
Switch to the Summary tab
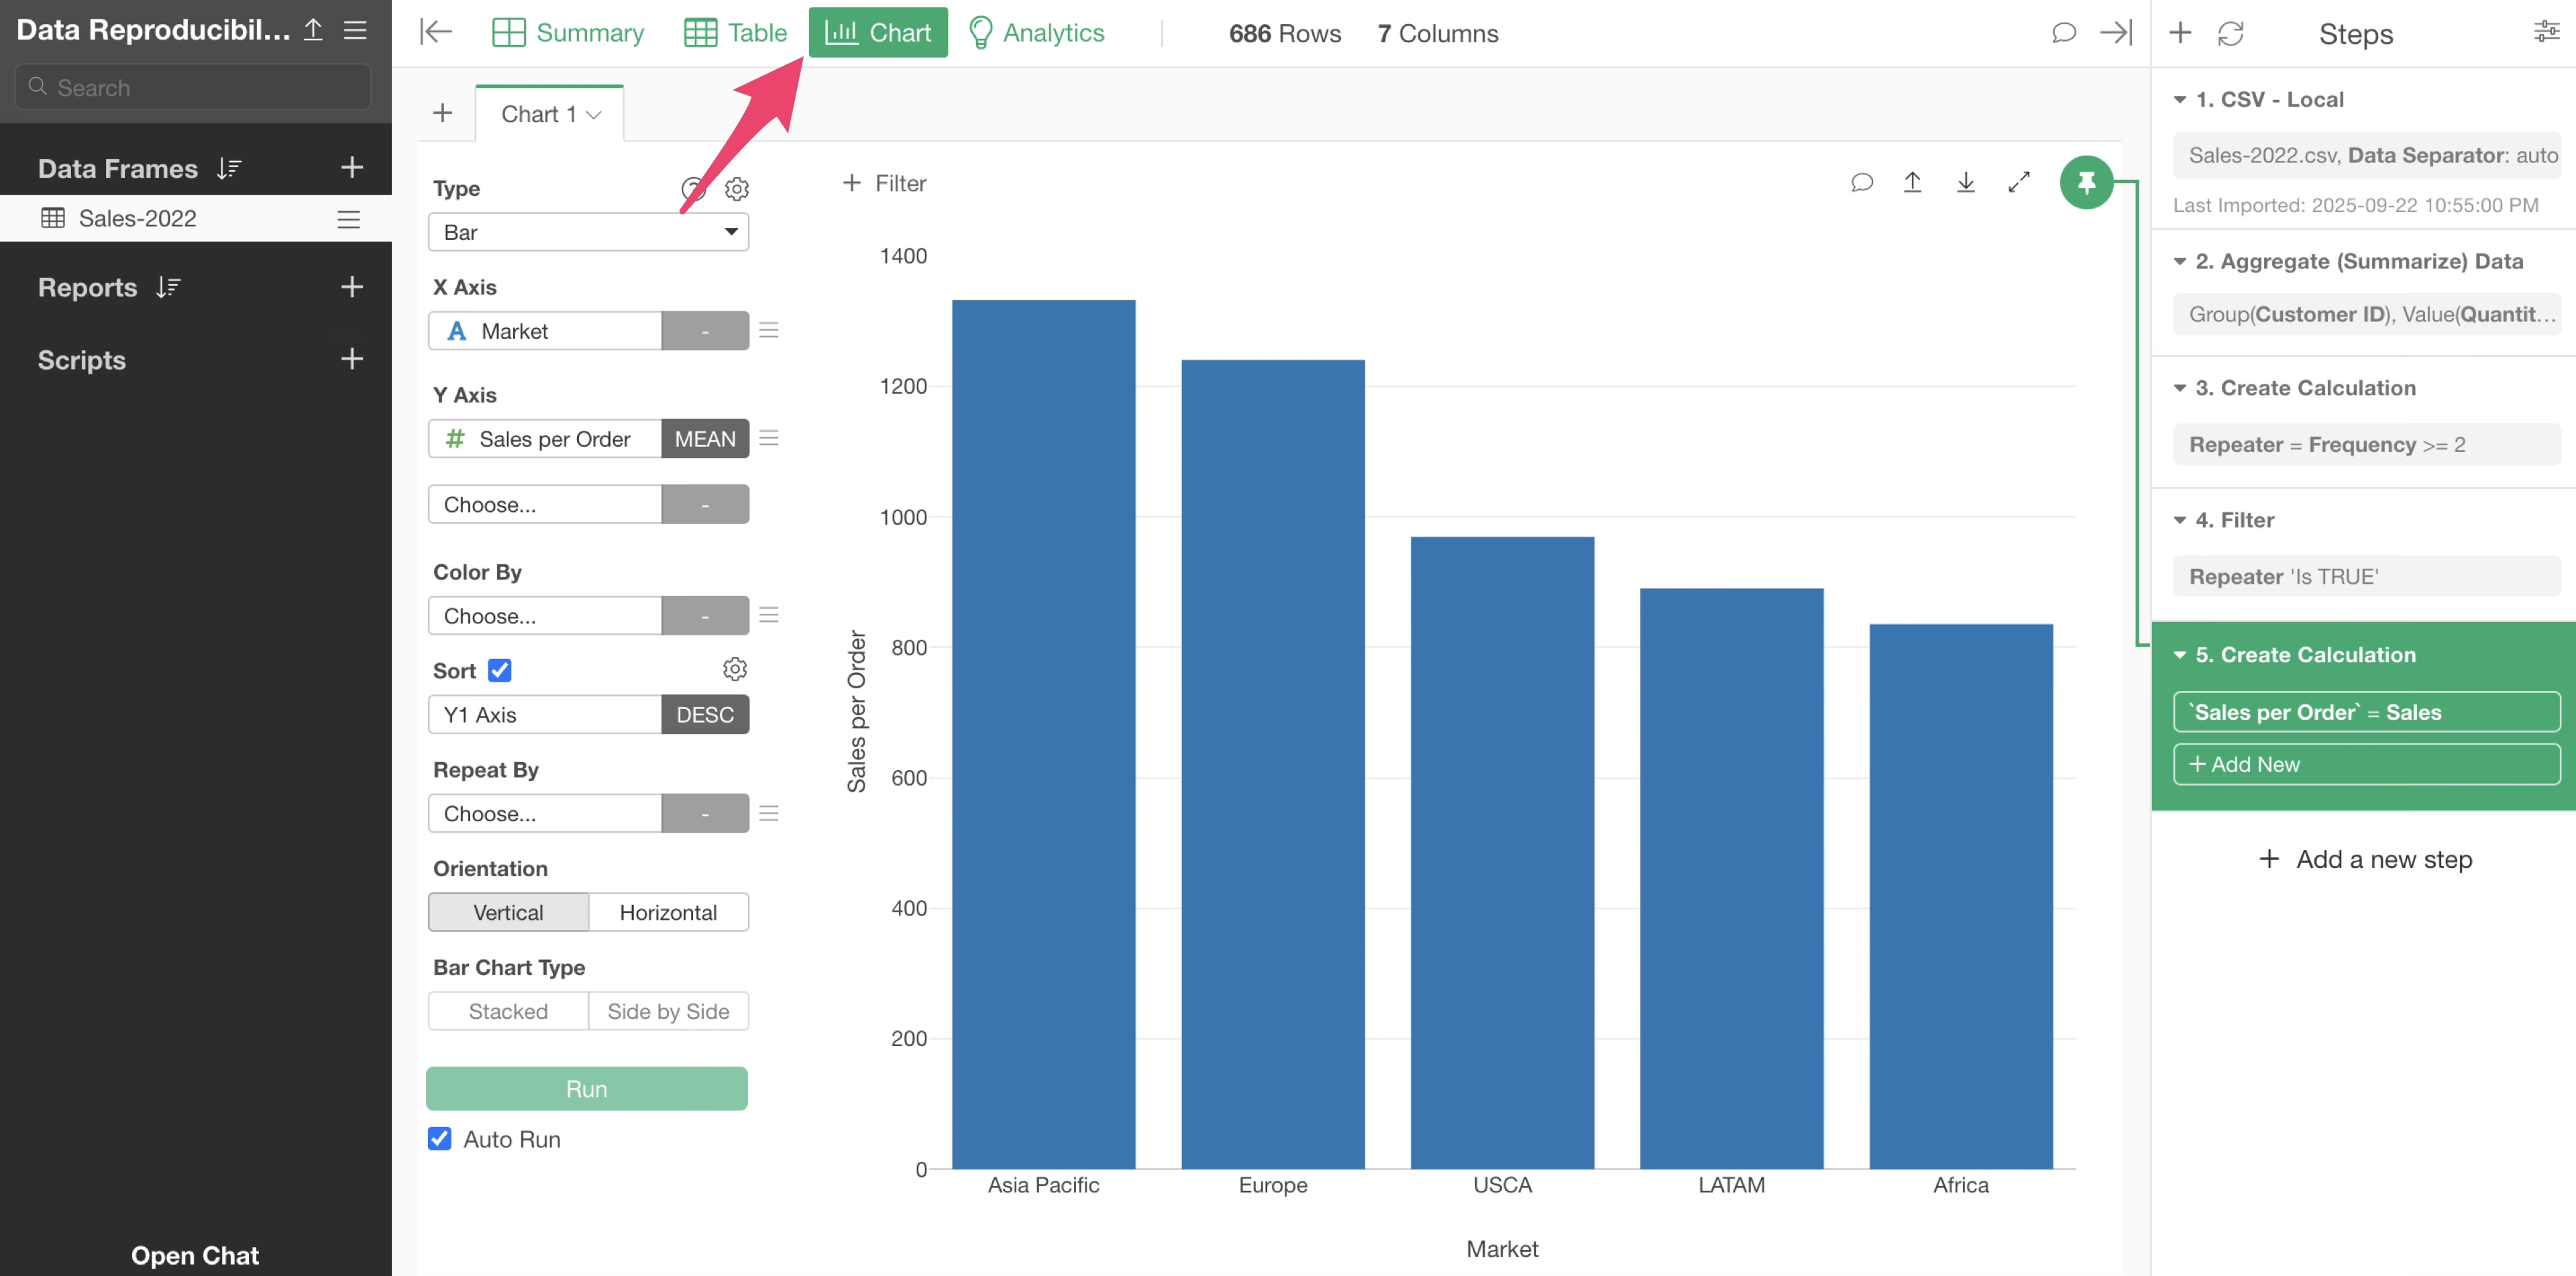pos(568,33)
